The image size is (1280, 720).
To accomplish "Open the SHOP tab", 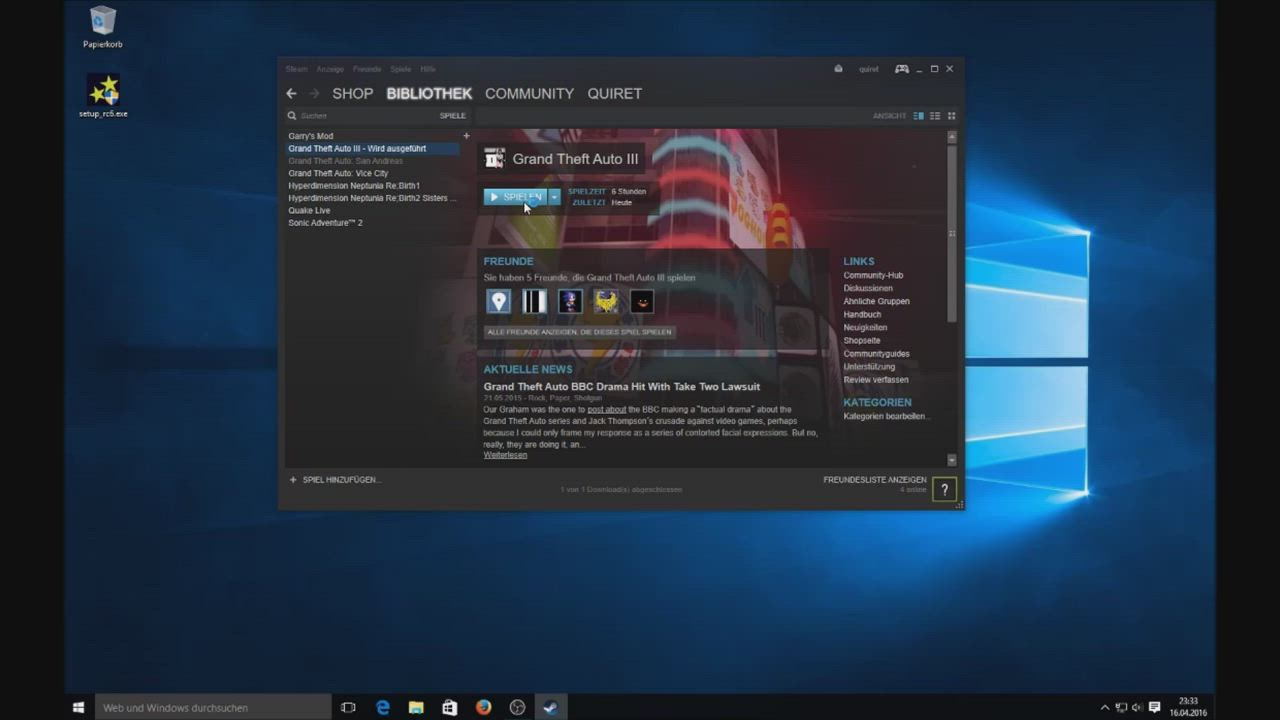I will coord(352,93).
